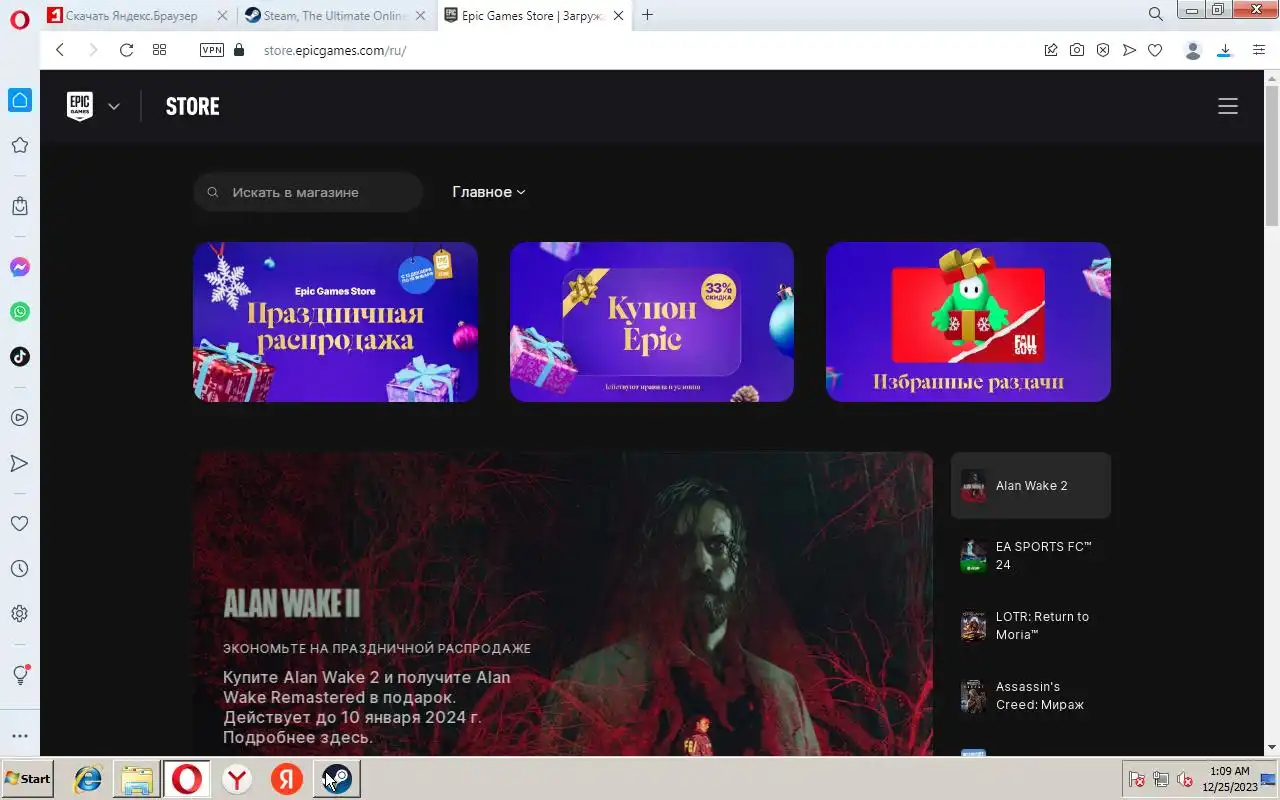
Task: Select EA SPORTS FC 24 in list
Action: pyautogui.click(x=1031, y=556)
